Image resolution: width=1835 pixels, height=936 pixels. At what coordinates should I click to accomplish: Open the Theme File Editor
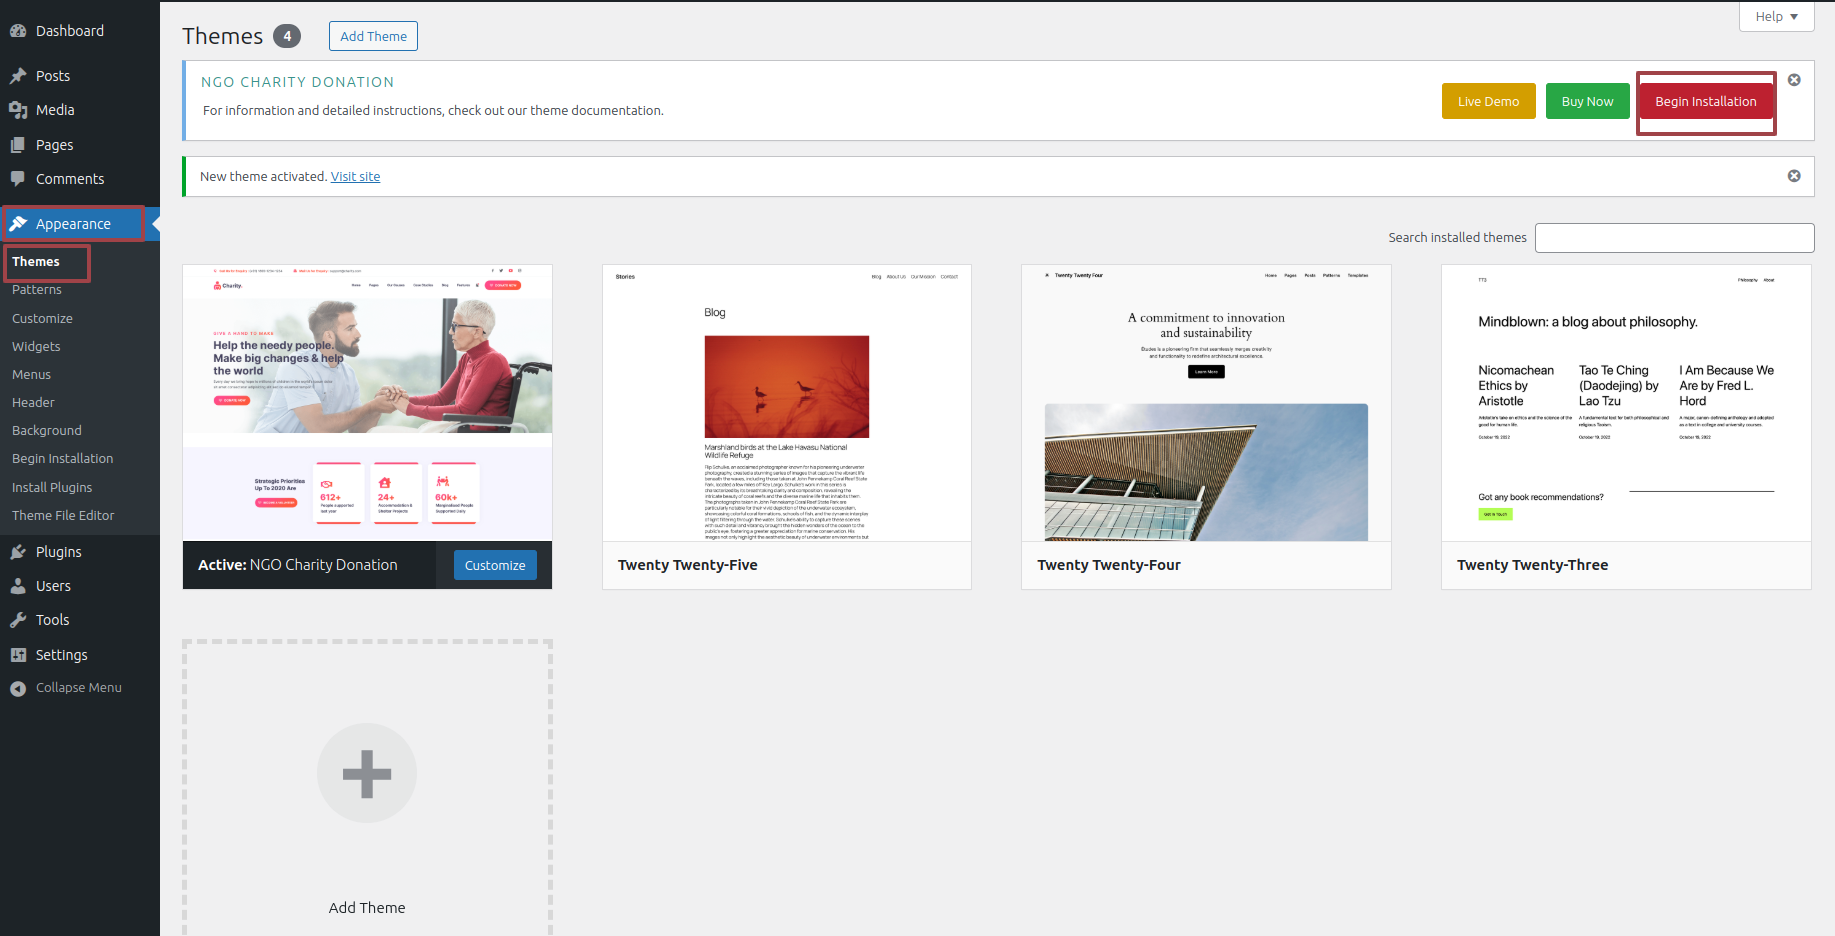point(63,515)
